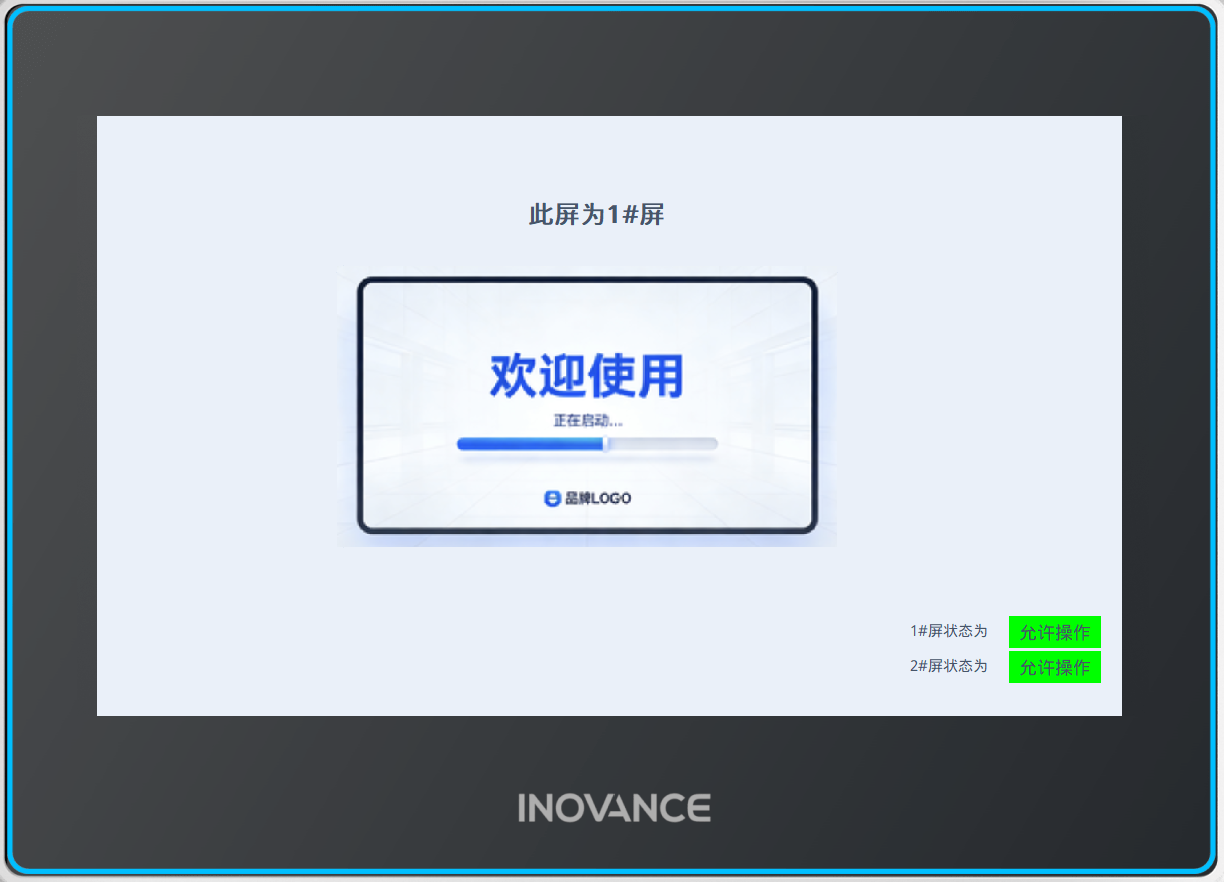Click the 2#屏状态为 label
The width and height of the screenshot is (1224, 882).
click(x=948, y=666)
